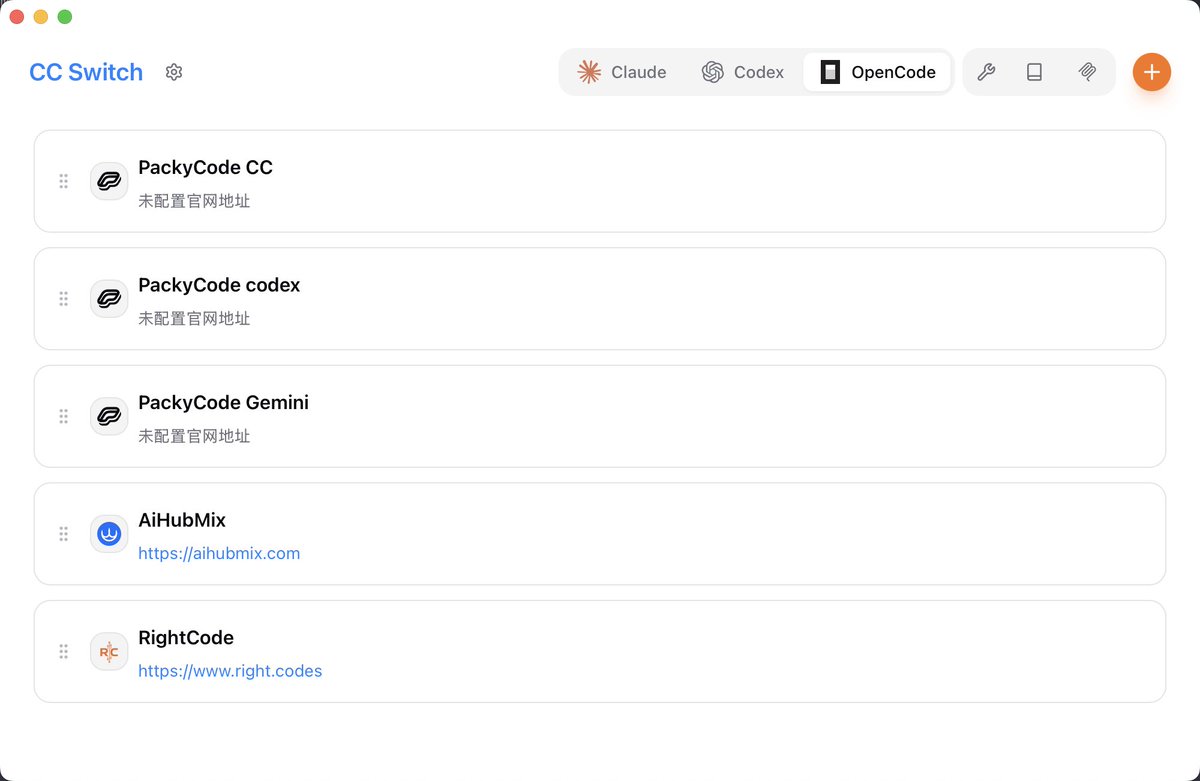Viewport: 1200px width, 781px height.
Task: Click the wrench tool icon
Action: 986,72
